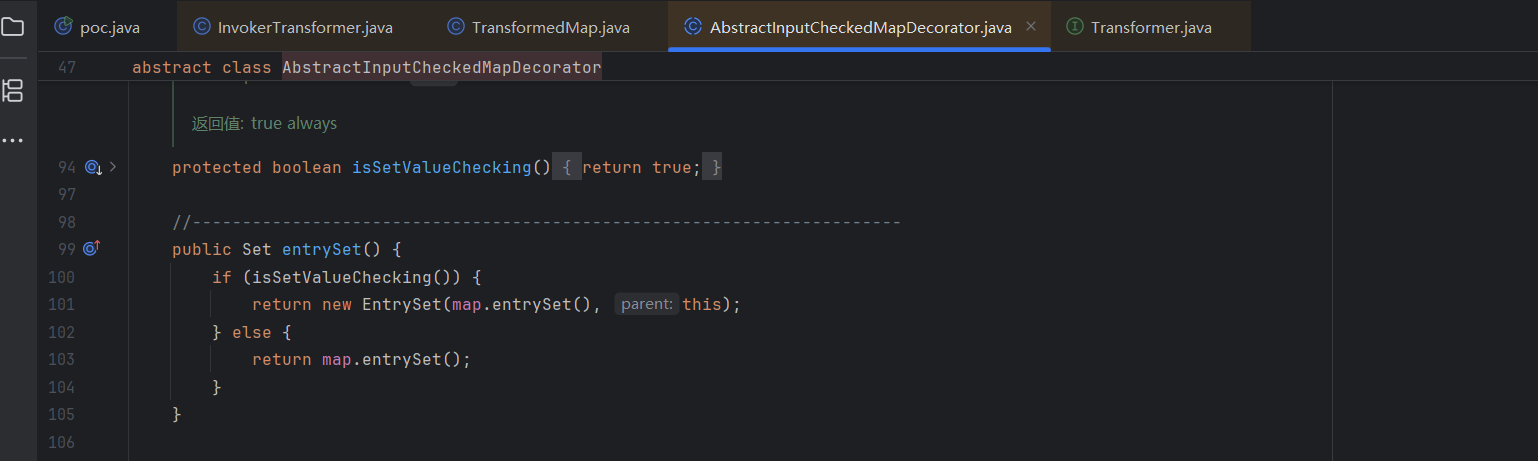This screenshot has height=461, width=1538.
Task: Open the Transformer.java tab
Action: (1151, 27)
